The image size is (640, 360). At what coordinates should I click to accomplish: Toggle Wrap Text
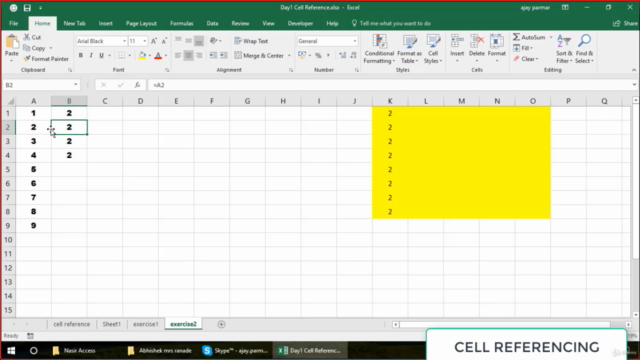[251, 41]
